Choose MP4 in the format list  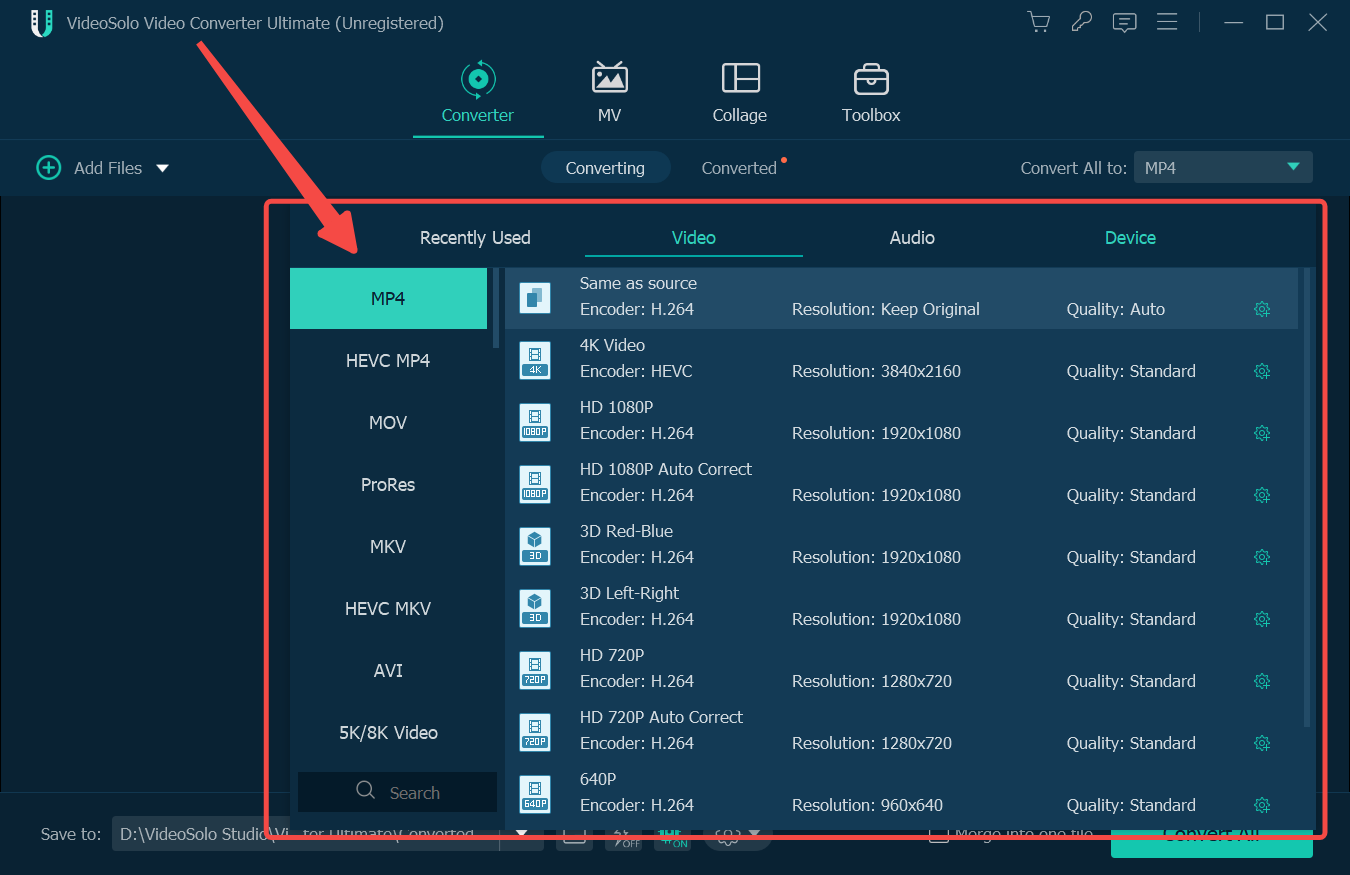pyautogui.click(x=388, y=298)
